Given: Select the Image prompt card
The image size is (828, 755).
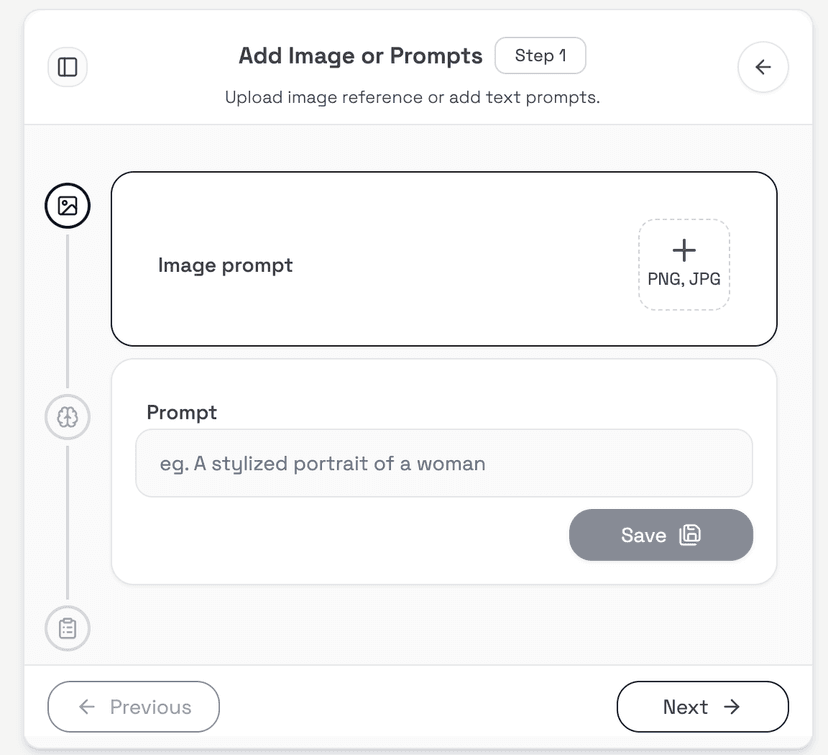Looking at the screenshot, I should pos(444,259).
